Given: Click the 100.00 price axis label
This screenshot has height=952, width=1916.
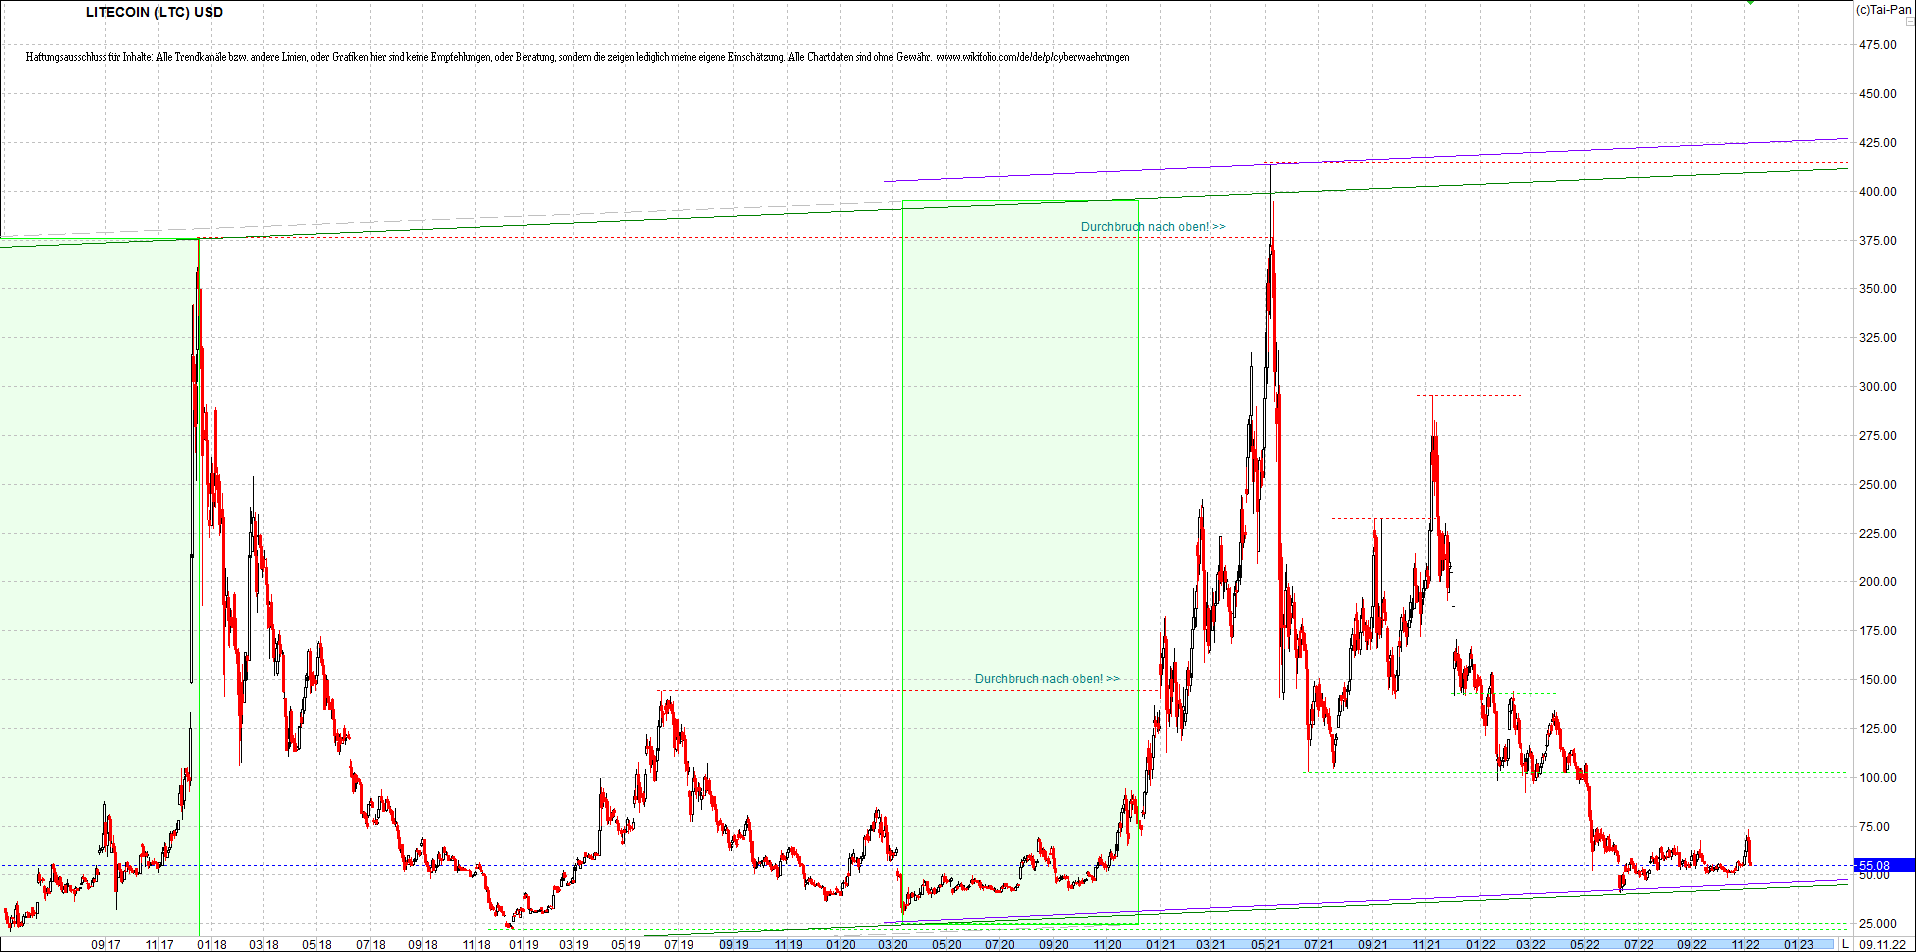Looking at the screenshot, I should point(1878,778).
